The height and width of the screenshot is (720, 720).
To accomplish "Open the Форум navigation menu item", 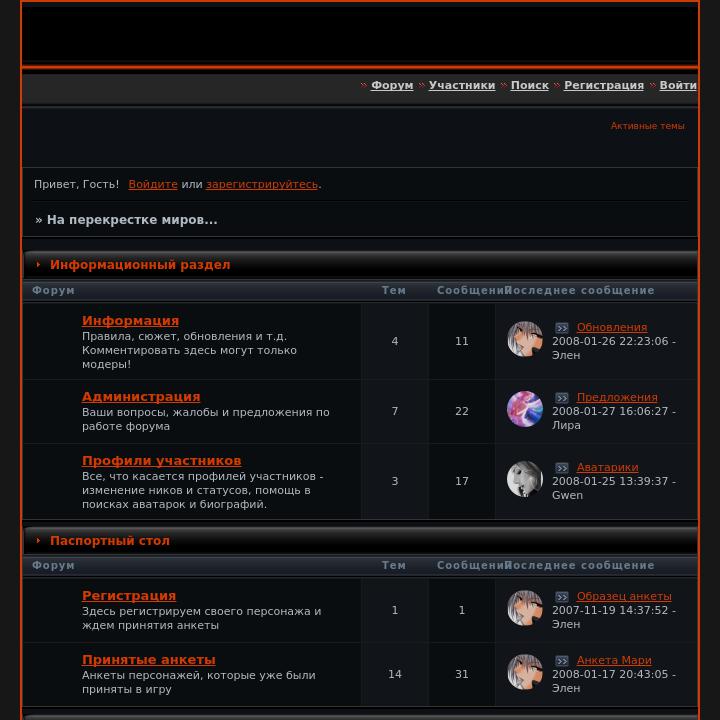I will click(392, 85).
